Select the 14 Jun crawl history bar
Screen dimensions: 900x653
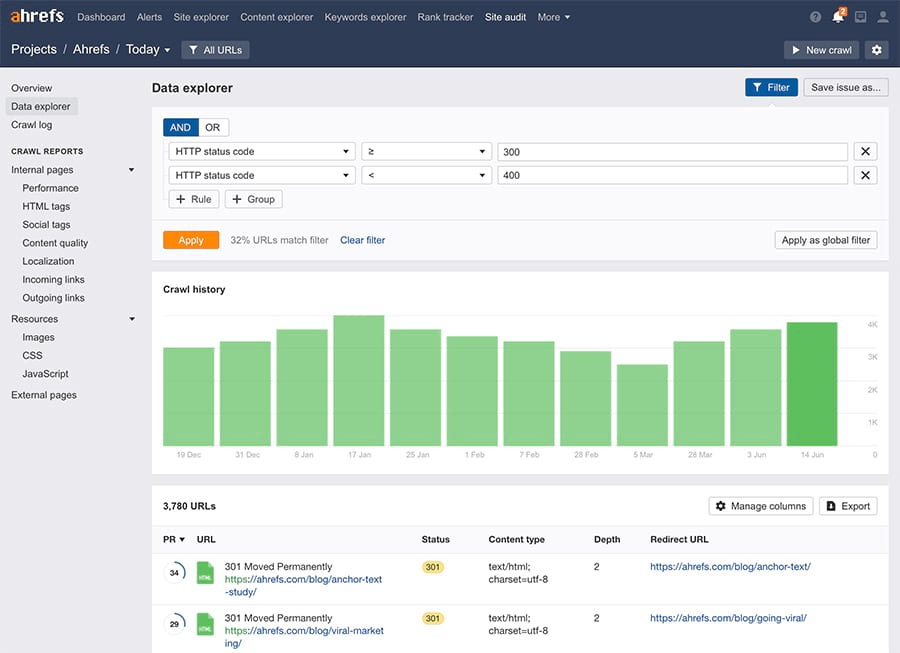812,384
